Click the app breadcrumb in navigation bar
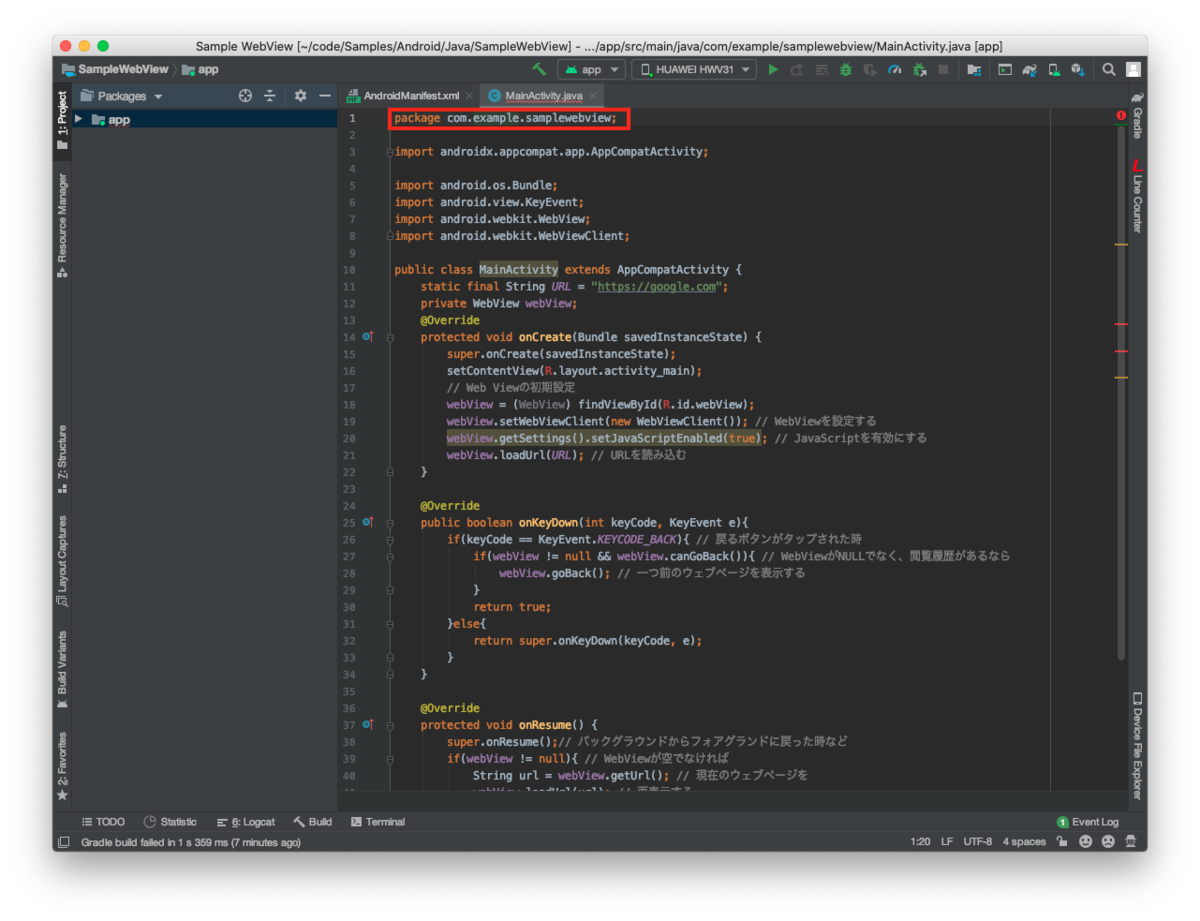 tap(200, 69)
